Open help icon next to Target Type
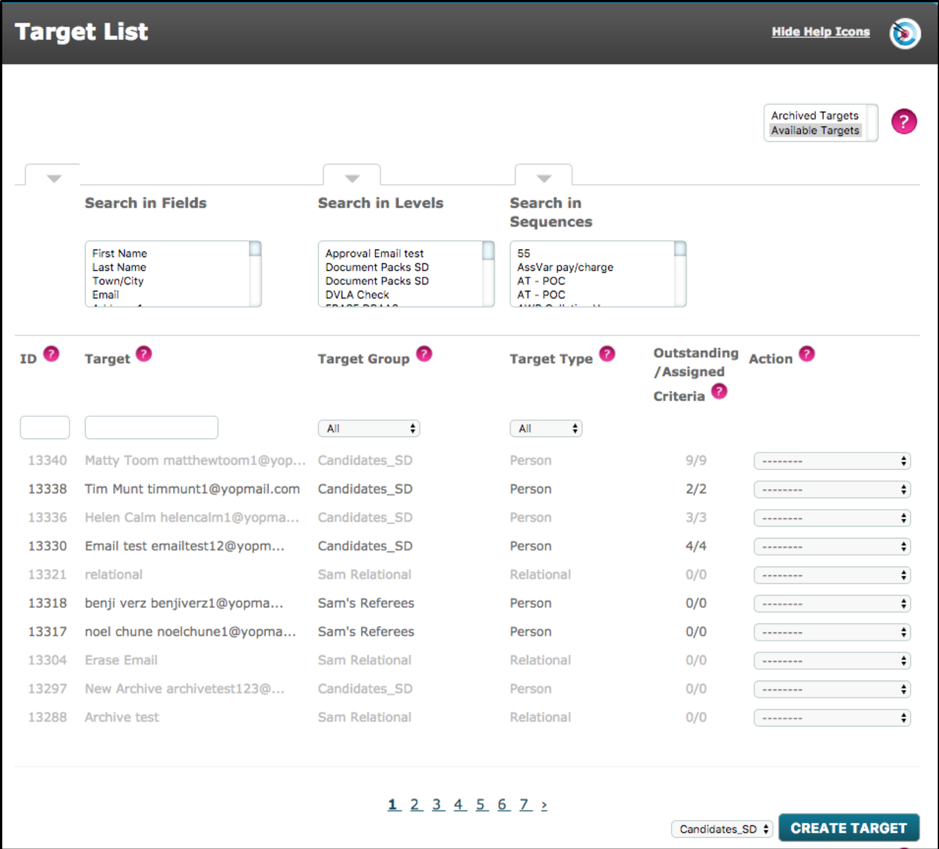 point(607,354)
